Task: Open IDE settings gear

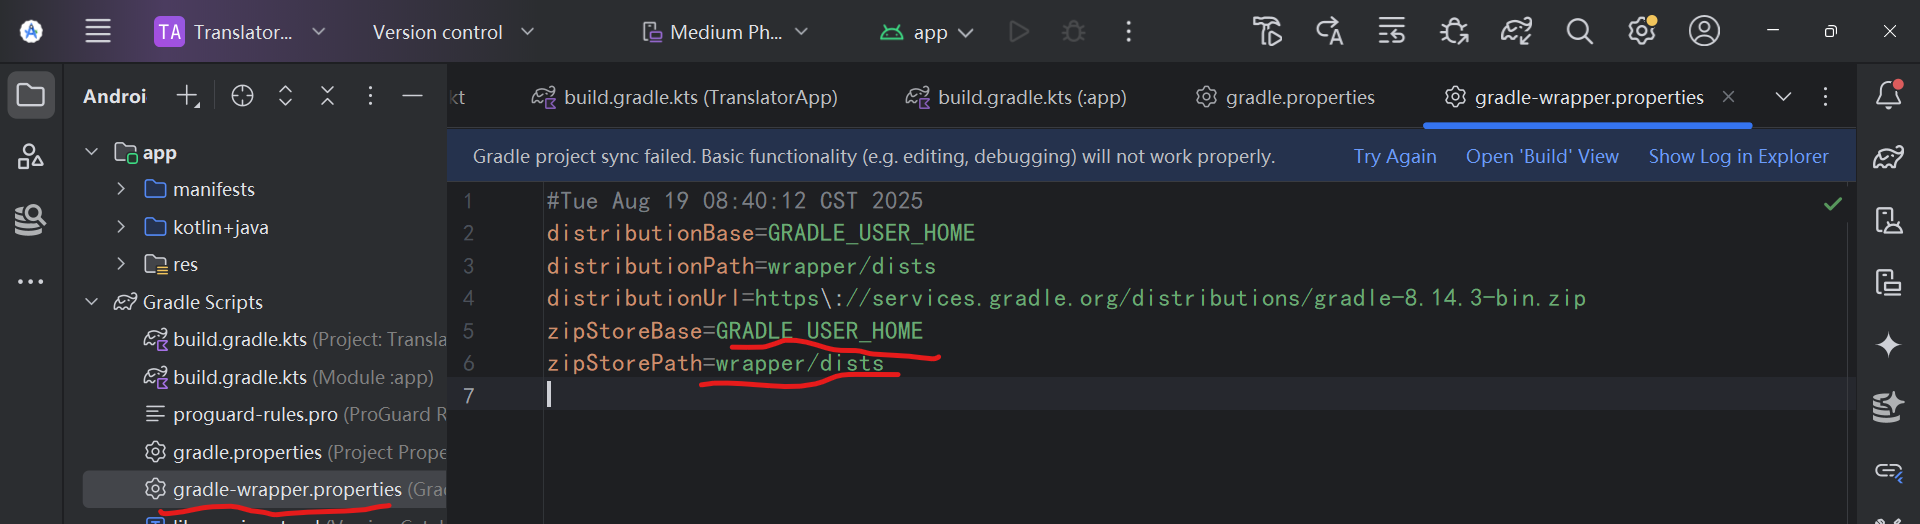Action: pyautogui.click(x=1642, y=32)
